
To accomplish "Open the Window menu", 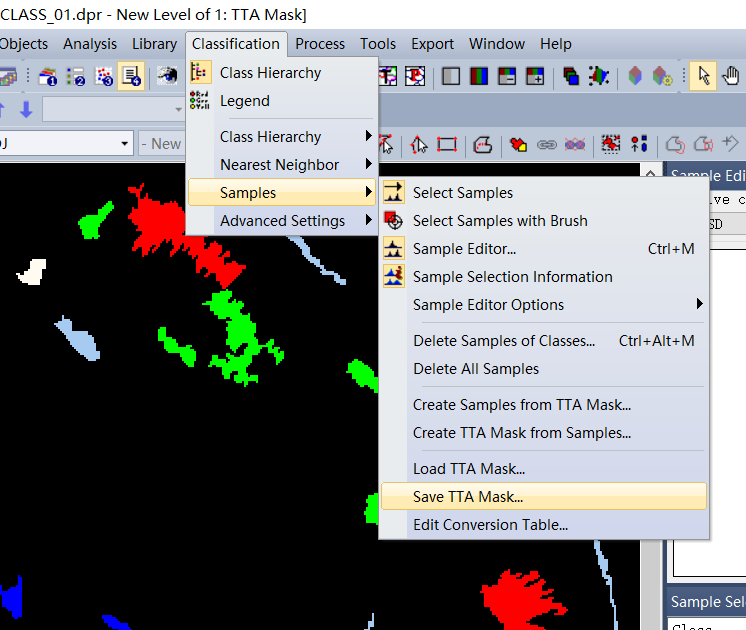I will pos(497,44).
